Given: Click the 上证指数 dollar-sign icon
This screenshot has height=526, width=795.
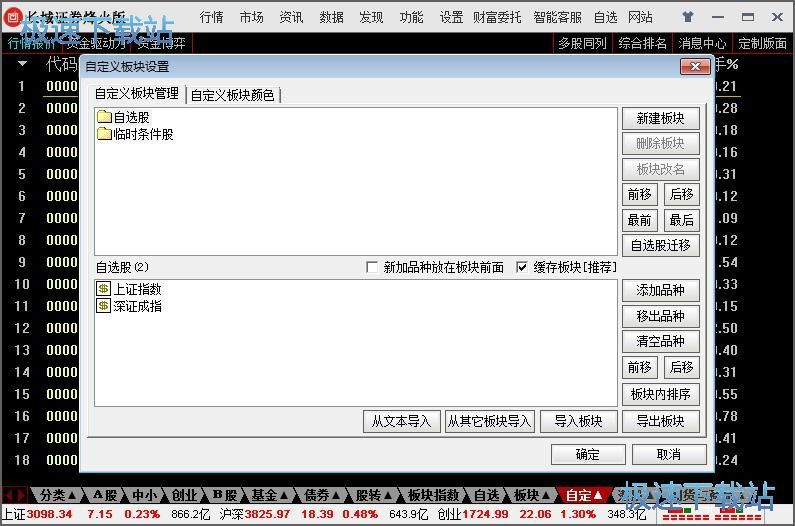Looking at the screenshot, I should click(103, 289).
